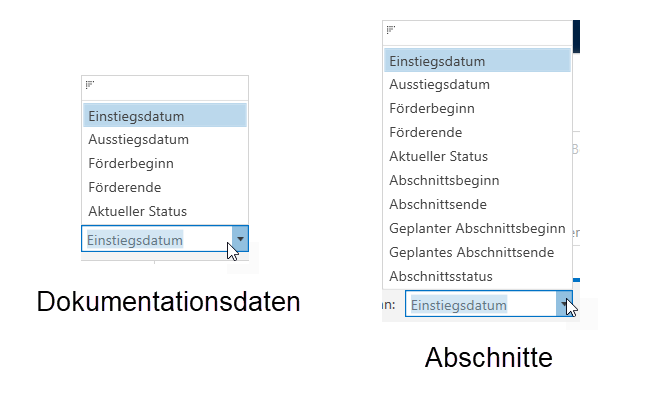The width and height of the screenshot is (660, 401).
Task: Select Aktueller Status in the Abschnitte list
Action: pyautogui.click(x=438, y=156)
